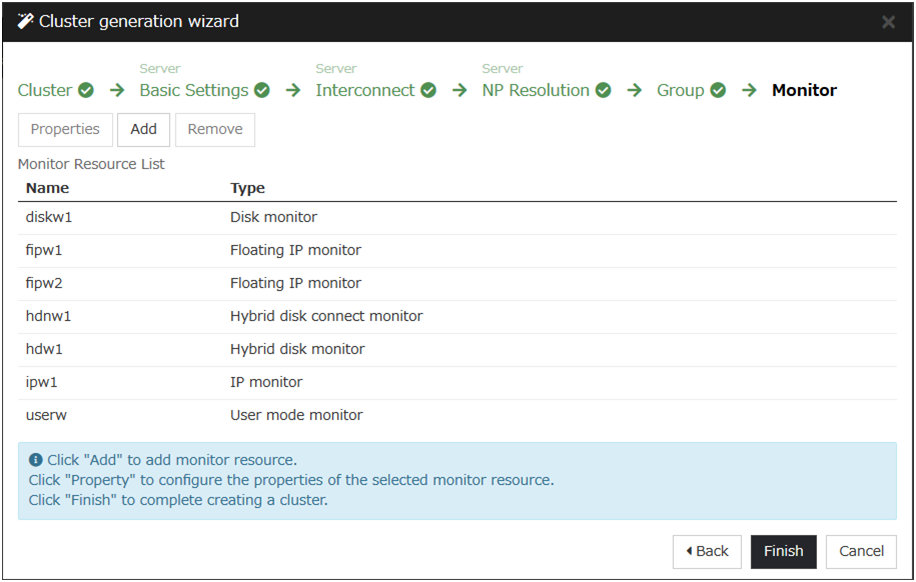Go Back to the previous wizard page
Image resolution: width=916 pixels, height=582 pixels.
[x=707, y=551]
